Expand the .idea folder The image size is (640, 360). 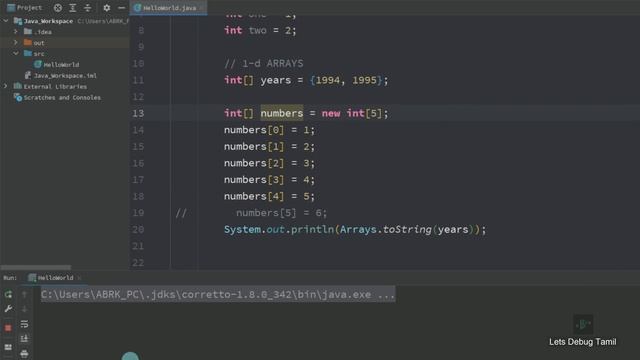tap(16, 31)
